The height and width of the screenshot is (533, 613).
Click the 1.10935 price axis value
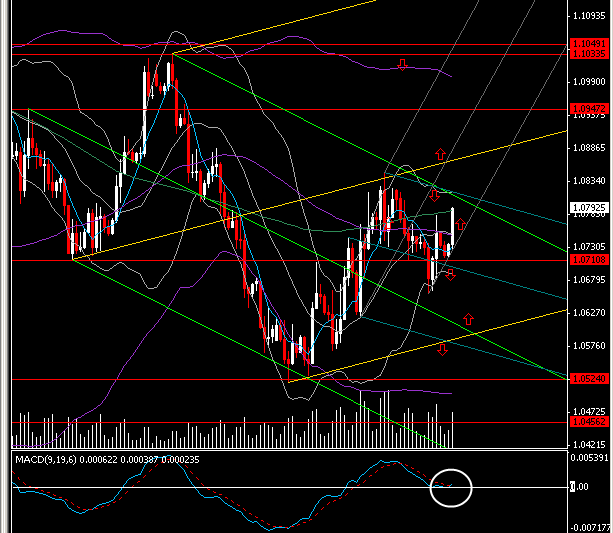click(589, 16)
